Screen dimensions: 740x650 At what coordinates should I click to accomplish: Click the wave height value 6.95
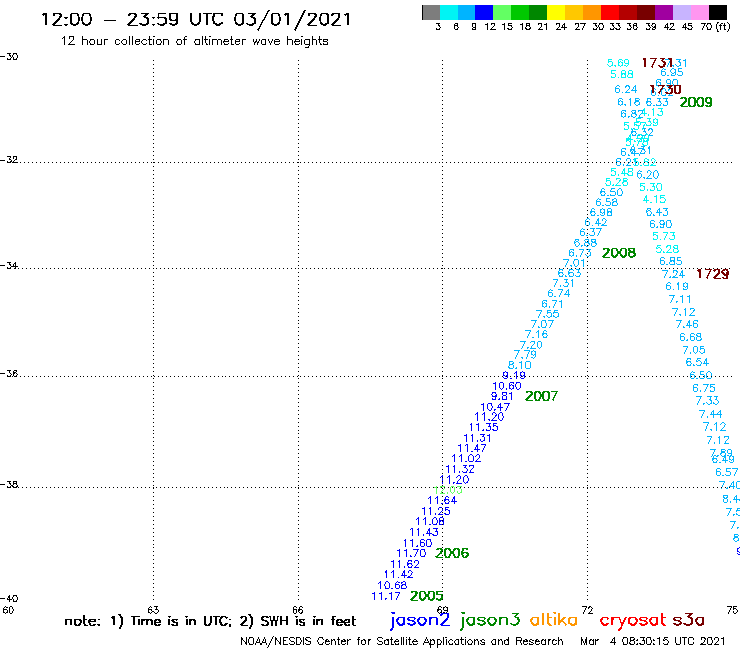672,72
